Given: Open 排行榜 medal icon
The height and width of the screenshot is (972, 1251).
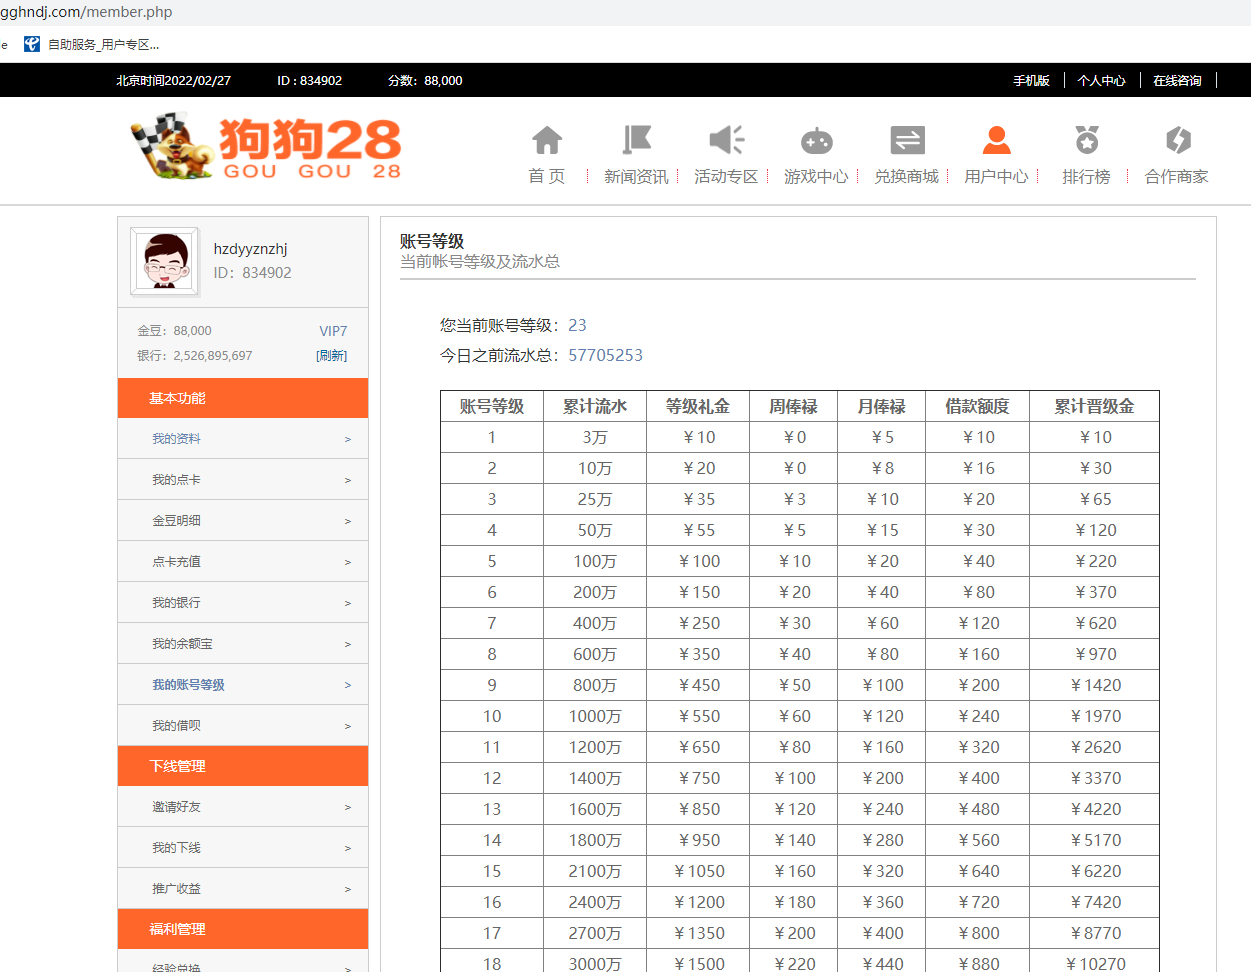Looking at the screenshot, I should [x=1087, y=140].
